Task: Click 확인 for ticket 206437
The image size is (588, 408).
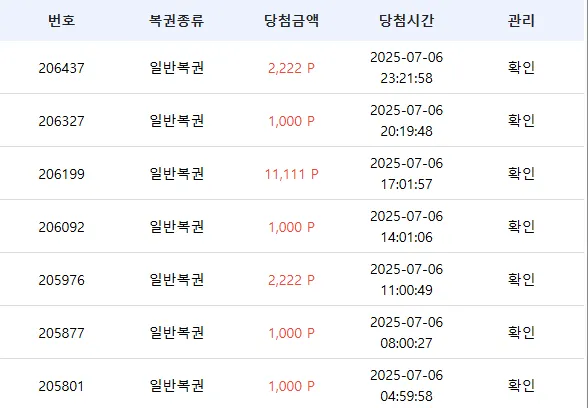Action: point(521,68)
